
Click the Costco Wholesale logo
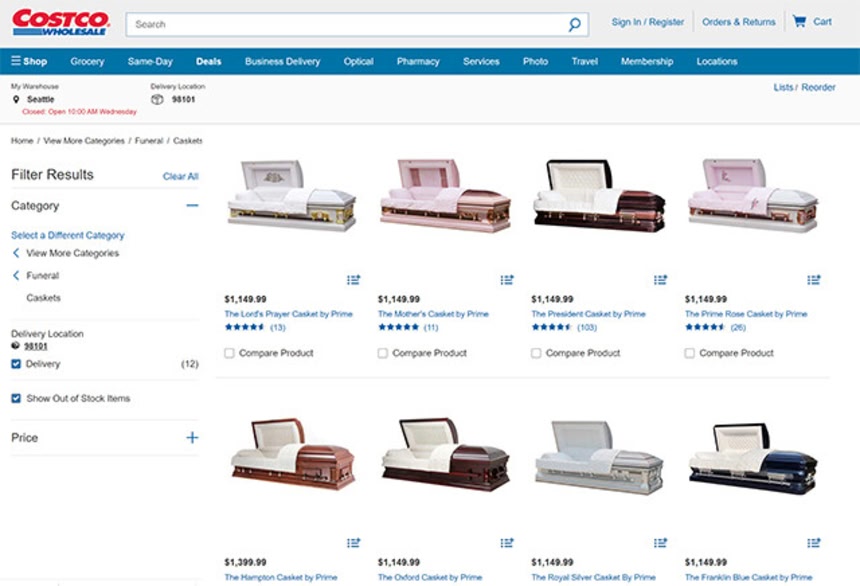60,22
